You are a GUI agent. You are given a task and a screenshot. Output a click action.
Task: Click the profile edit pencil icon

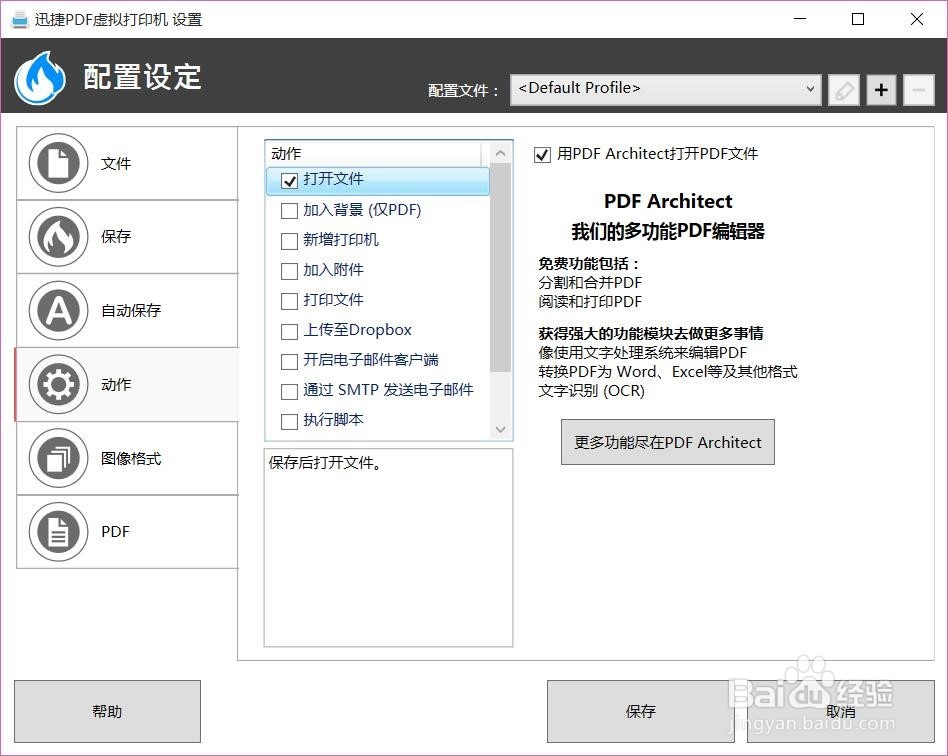pyautogui.click(x=843, y=89)
